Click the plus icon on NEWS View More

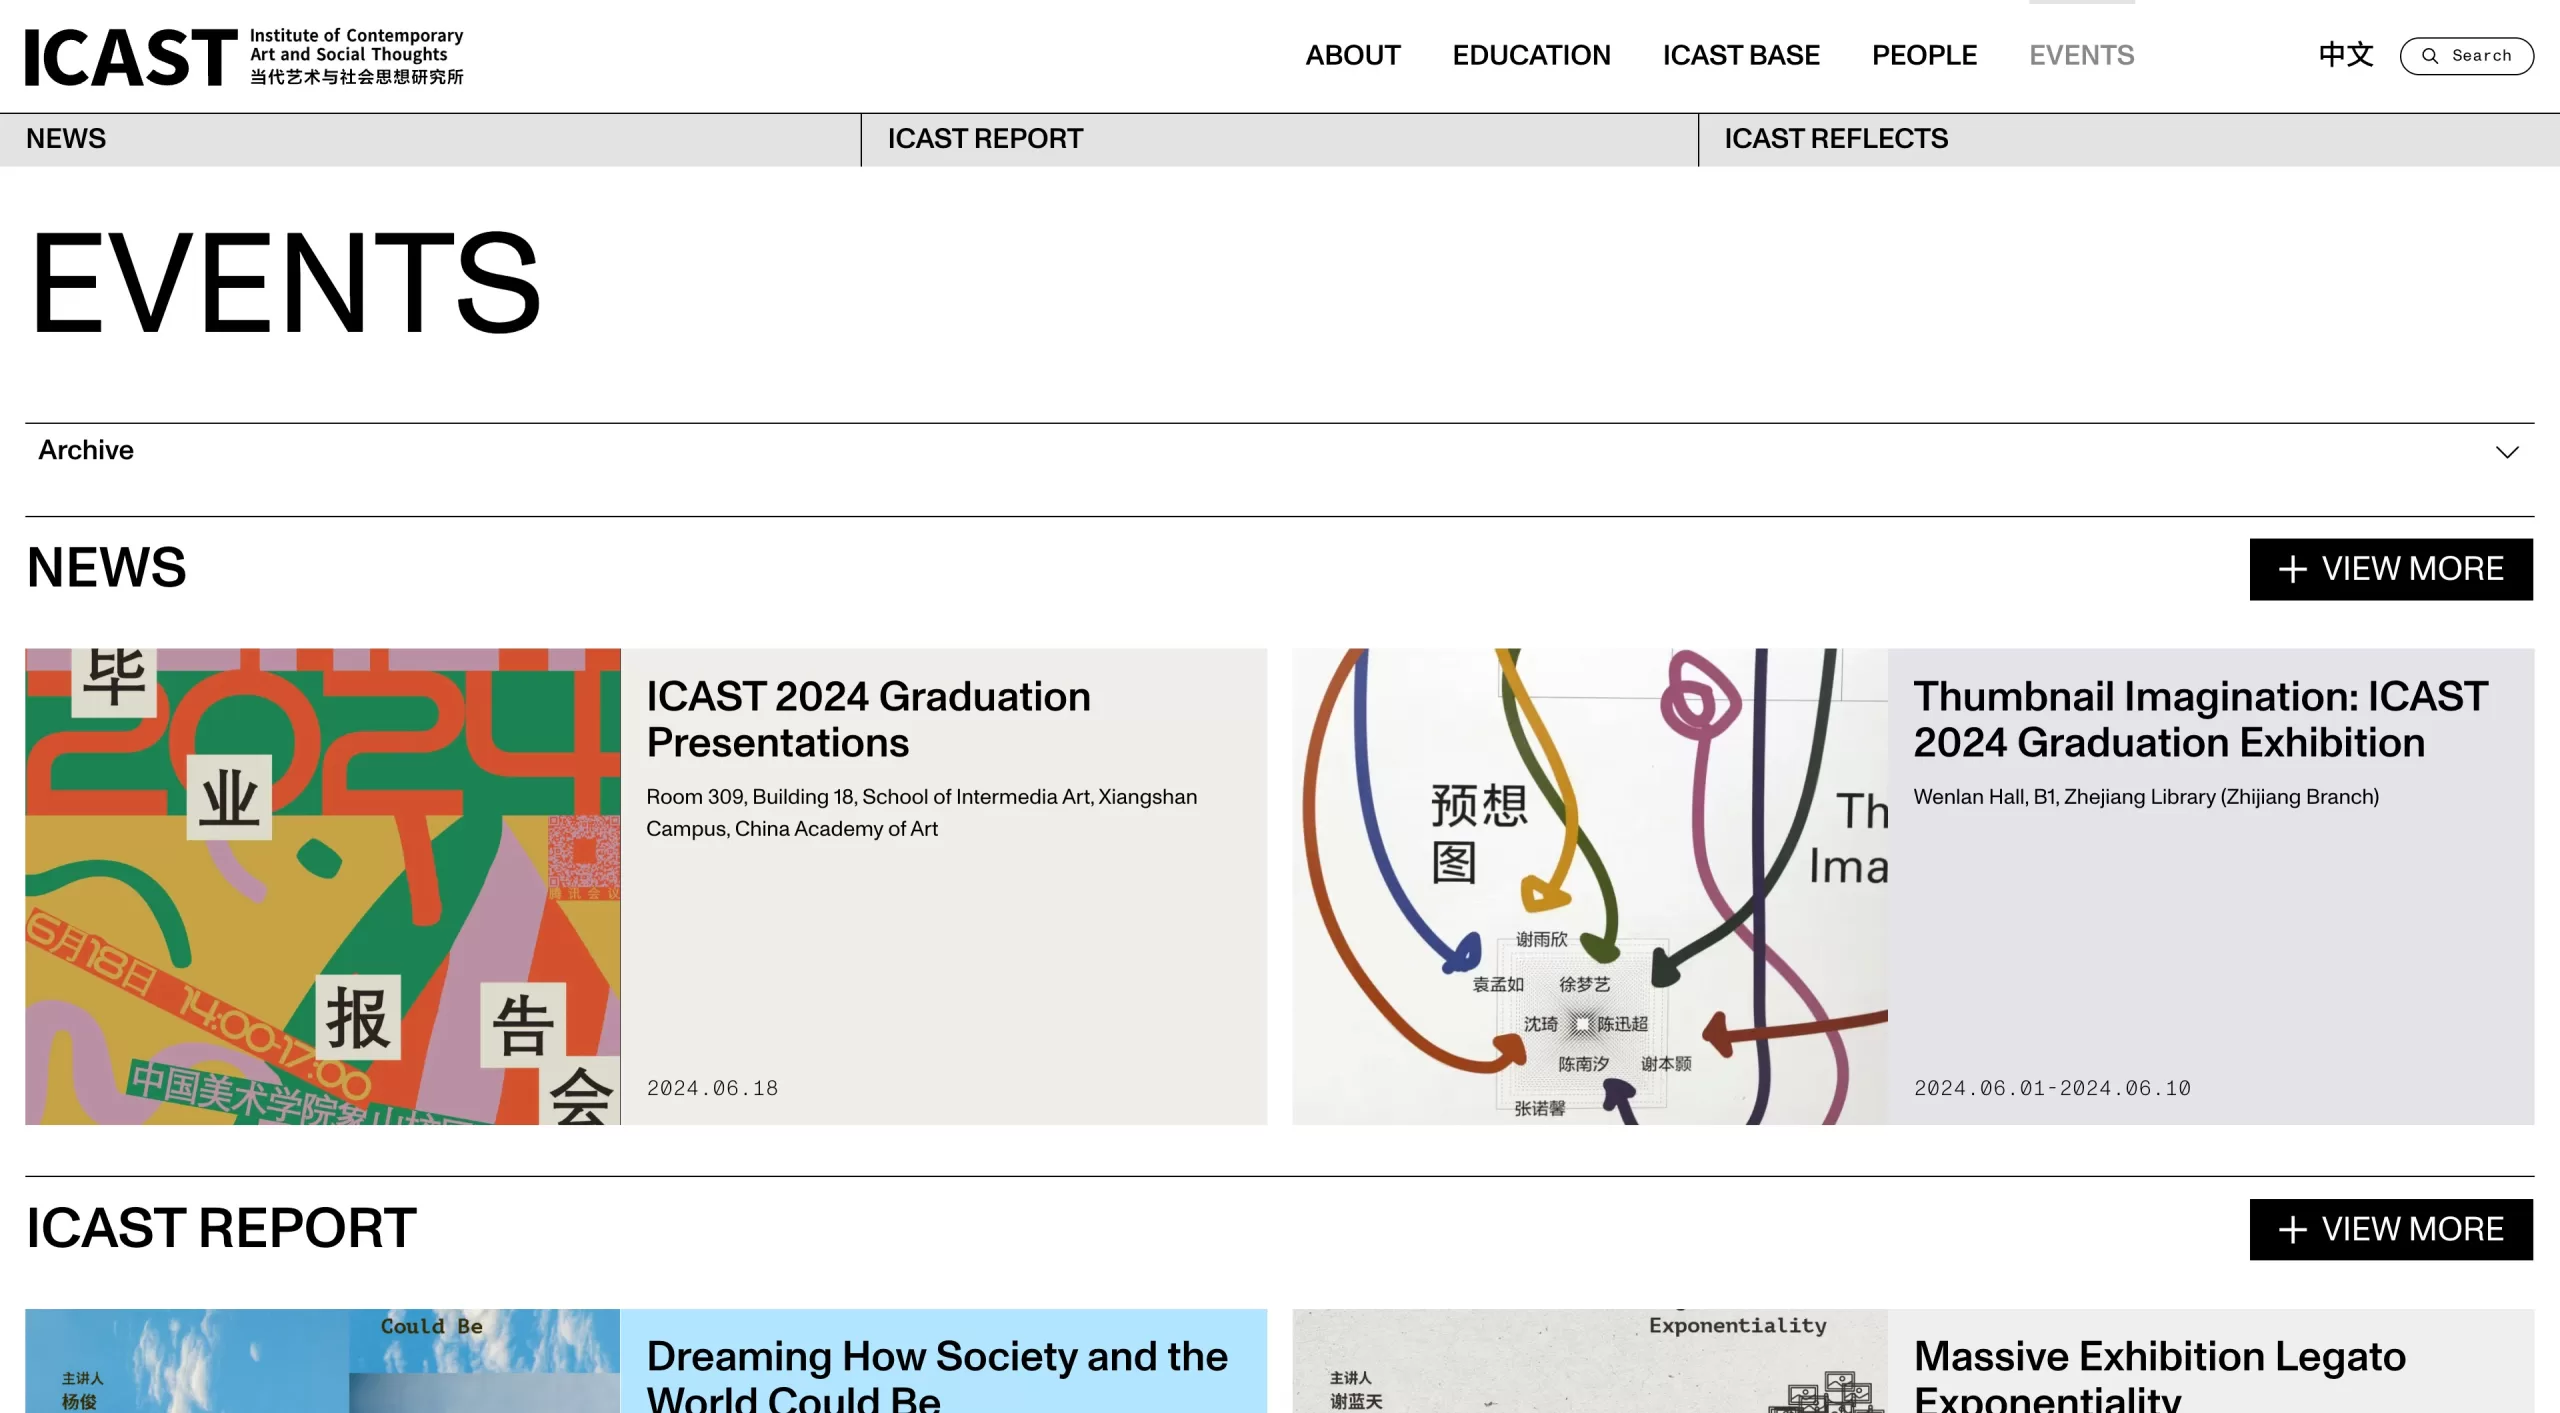pyautogui.click(x=2293, y=569)
